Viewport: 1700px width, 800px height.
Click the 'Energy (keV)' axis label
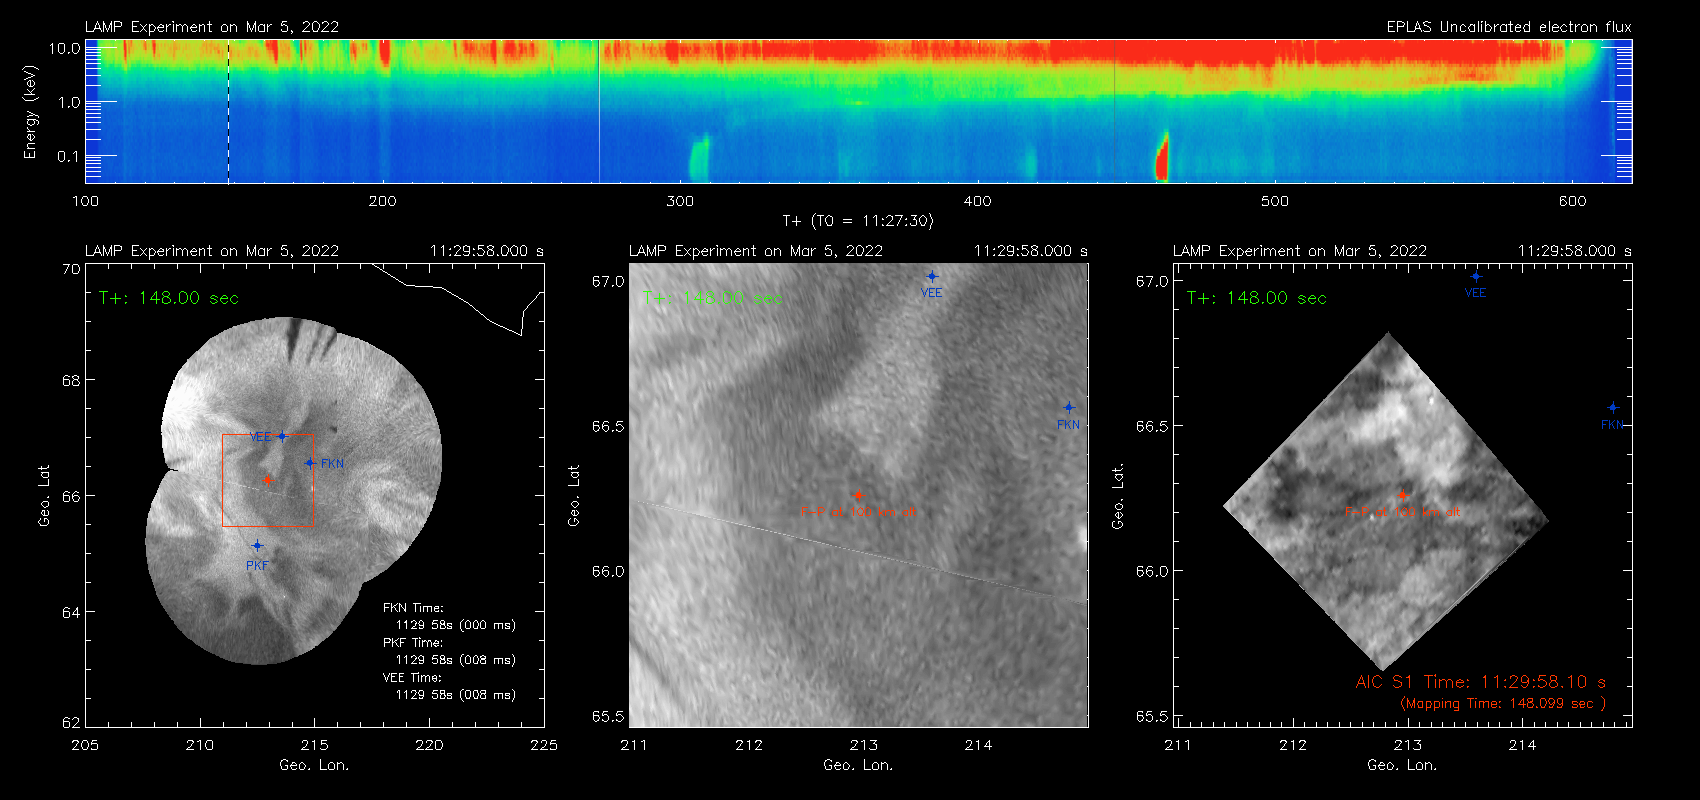[x=31, y=112]
